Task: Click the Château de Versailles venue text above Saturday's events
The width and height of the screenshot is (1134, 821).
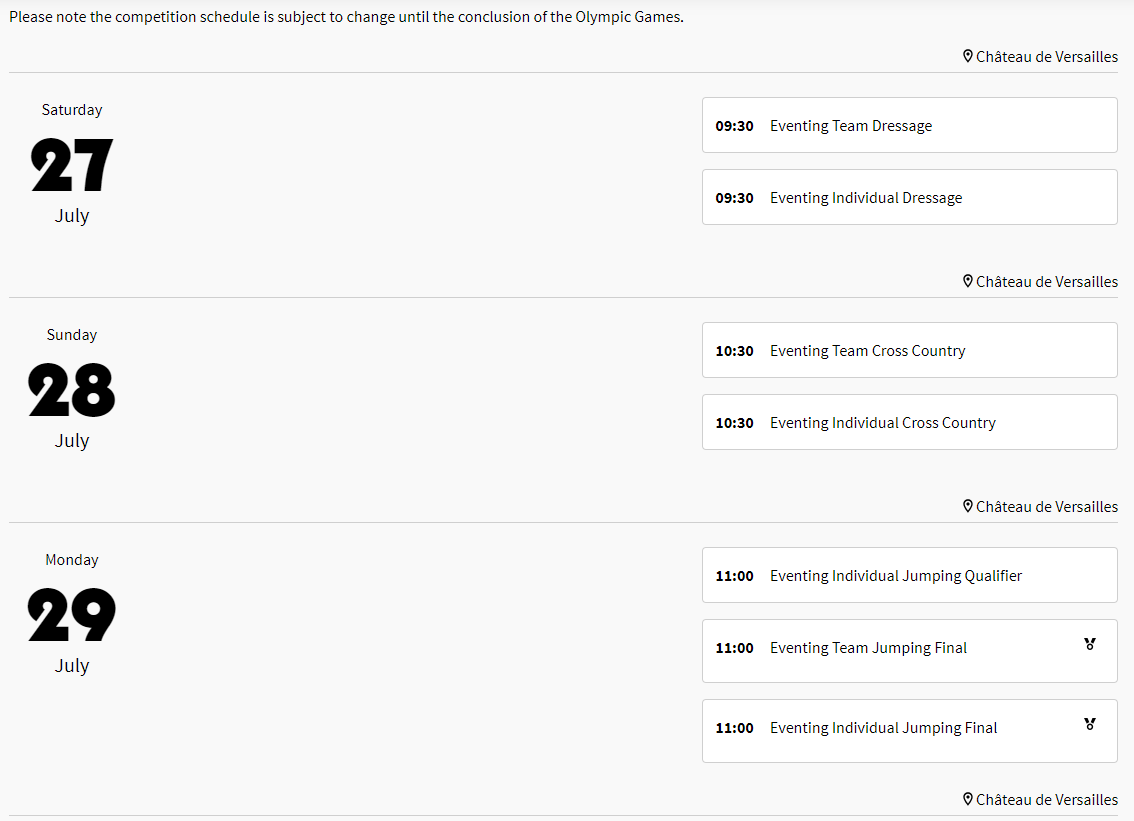Action: (1046, 57)
